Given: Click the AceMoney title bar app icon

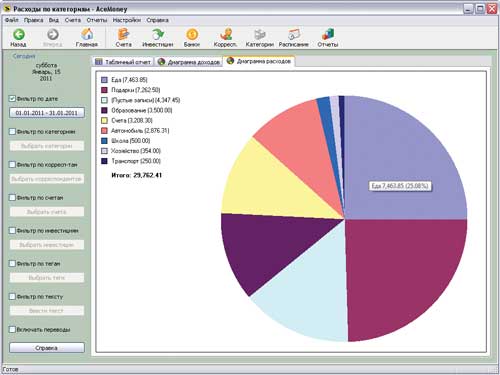Looking at the screenshot, I should pyautogui.click(x=7, y=8).
